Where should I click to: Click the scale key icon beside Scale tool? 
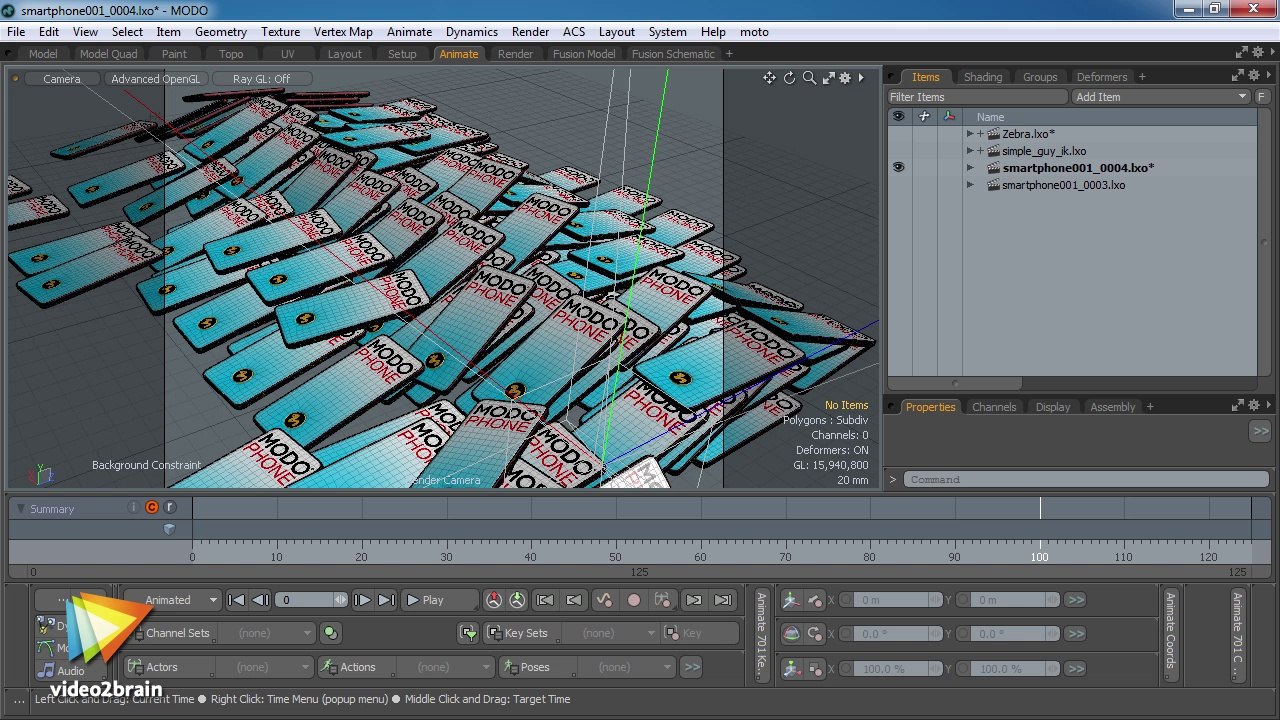(815, 668)
